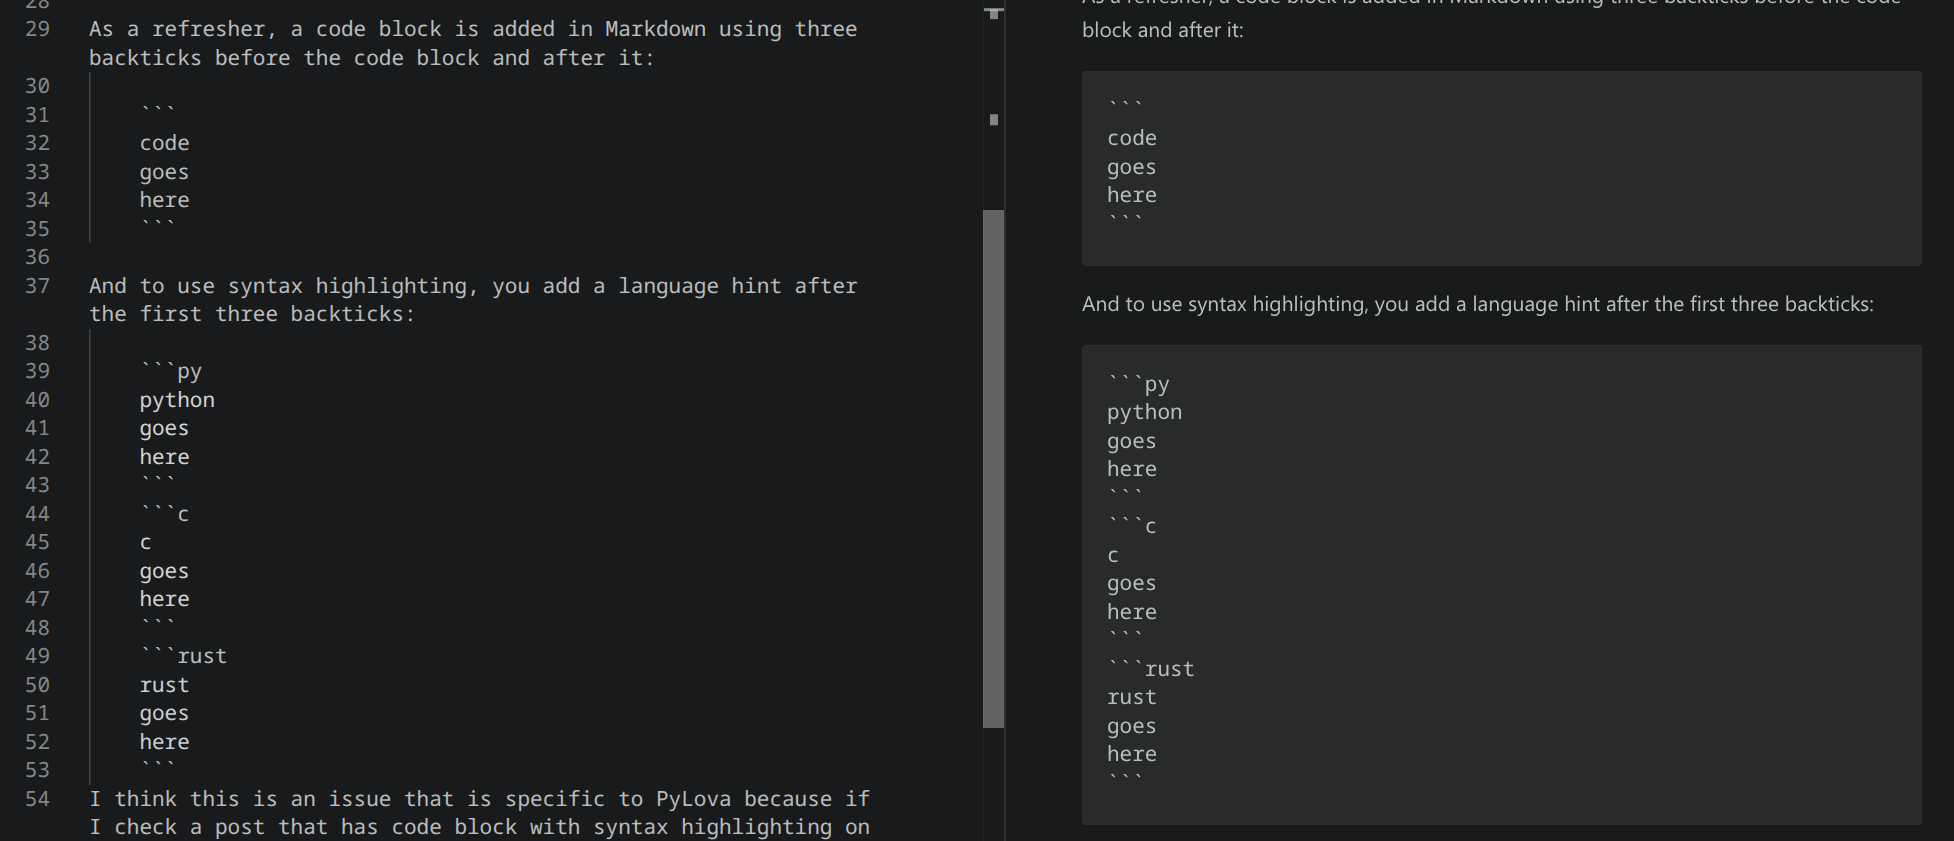Select line number 39 in the gutter
Screen dimensions: 1954x841
pos(37,371)
